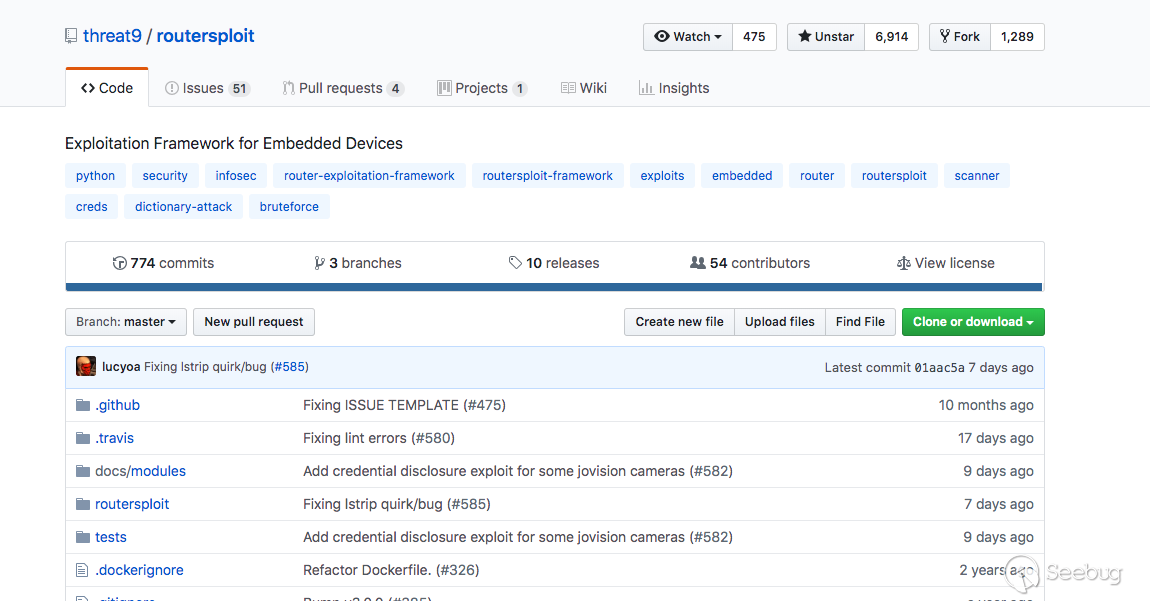This screenshot has width=1150, height=601.
Task: Select the creds topic tag
Action: (x=92, y=207)
